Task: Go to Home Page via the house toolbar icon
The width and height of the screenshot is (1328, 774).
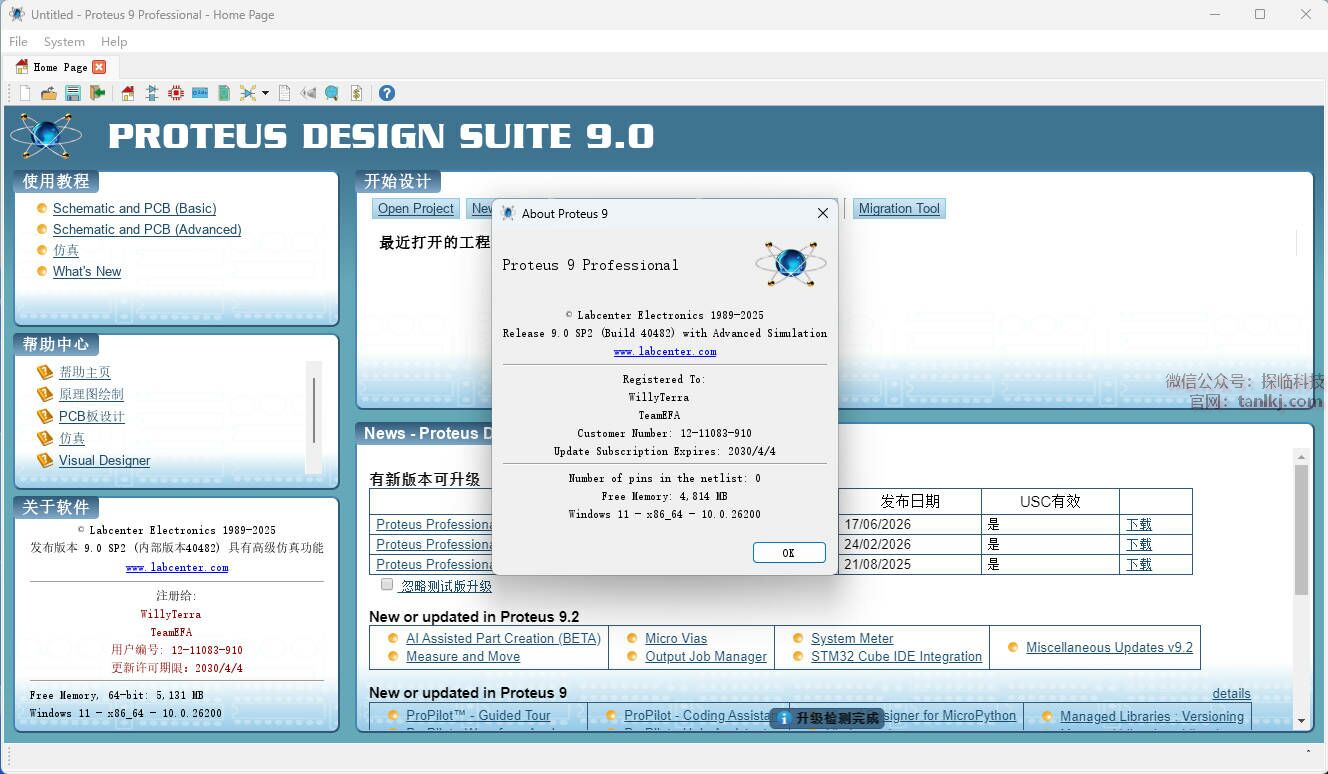Action: tap(128, 93)
